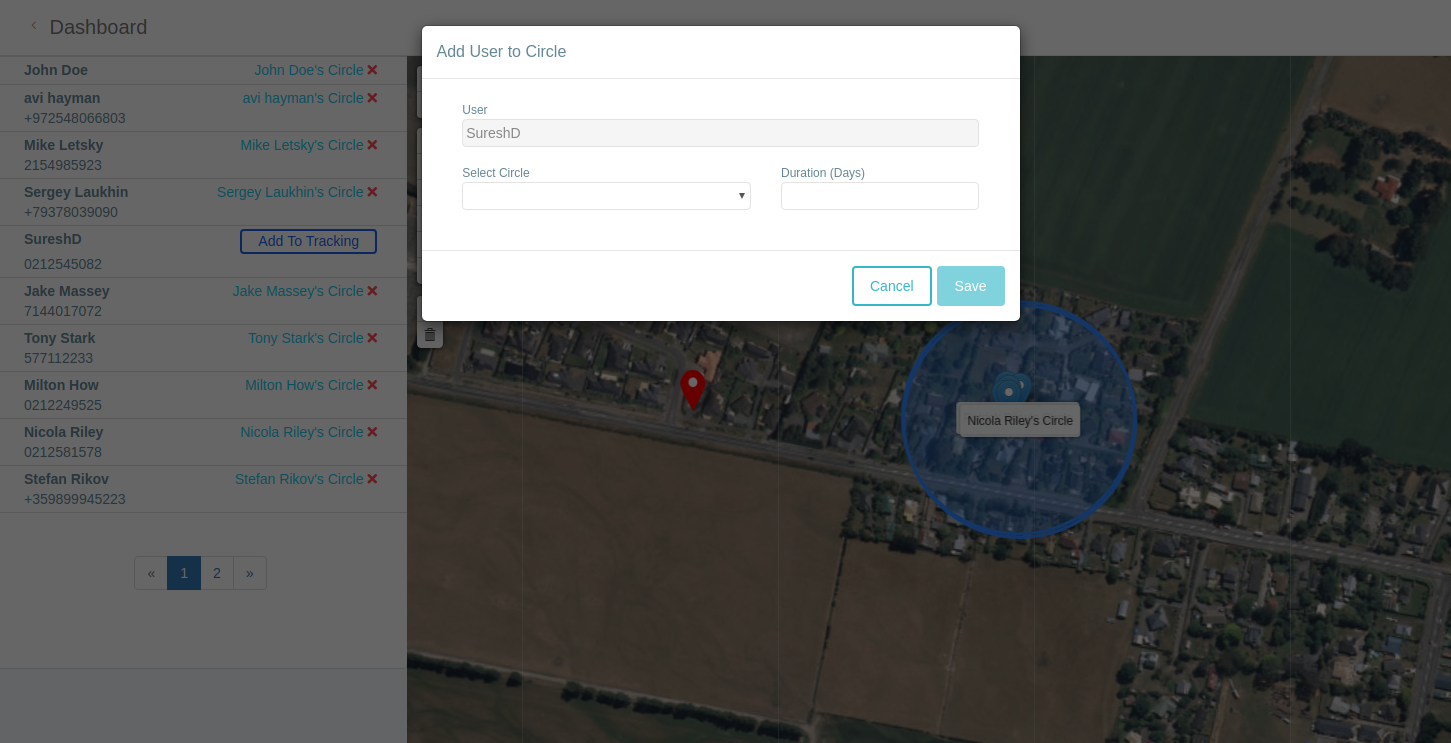This screenshot has width=1451, height=743.
Task: Click phone number 0212545082
Action: [63, 264]
